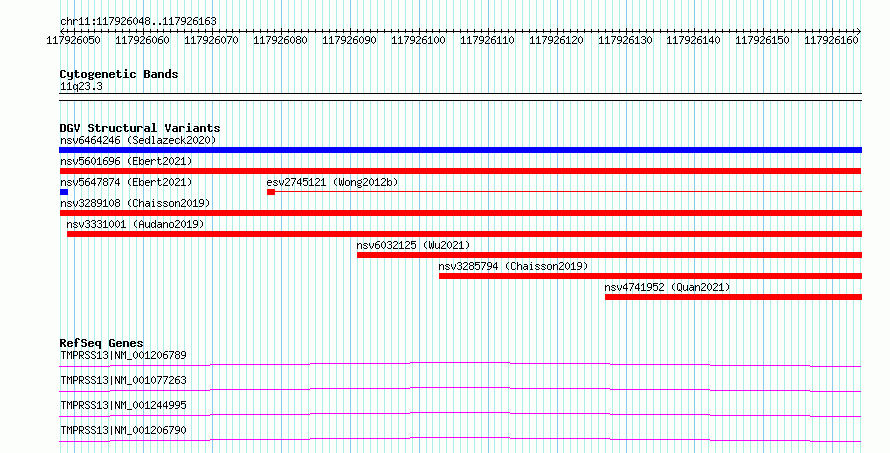Select the blue nsv6464246 variant bar
Image resolution: width=890 pixels, height=453 pixels.
pos(460,150)
